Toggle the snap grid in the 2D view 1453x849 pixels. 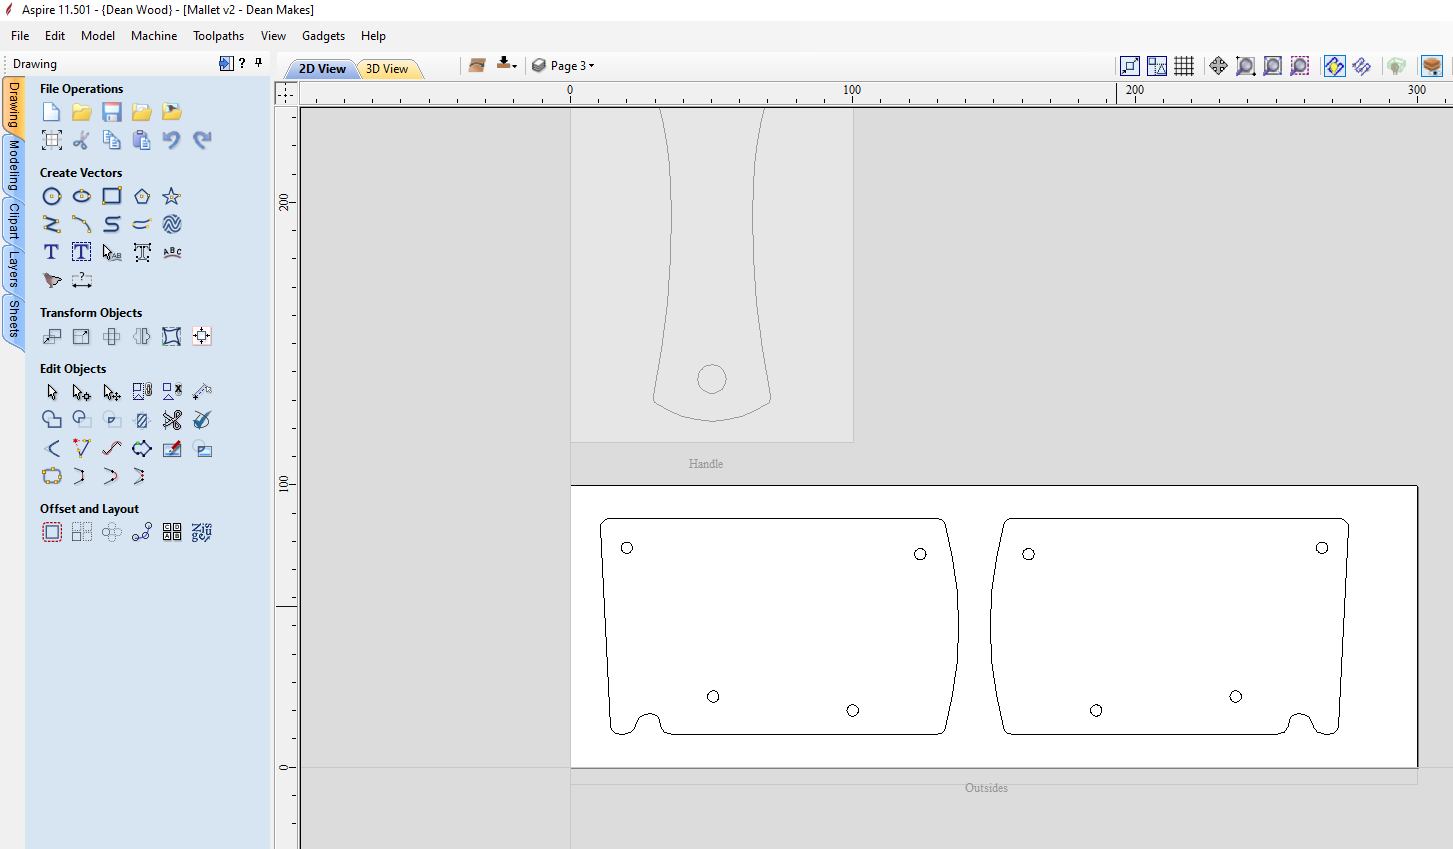pyautogui.click(x=1184, y=65)
